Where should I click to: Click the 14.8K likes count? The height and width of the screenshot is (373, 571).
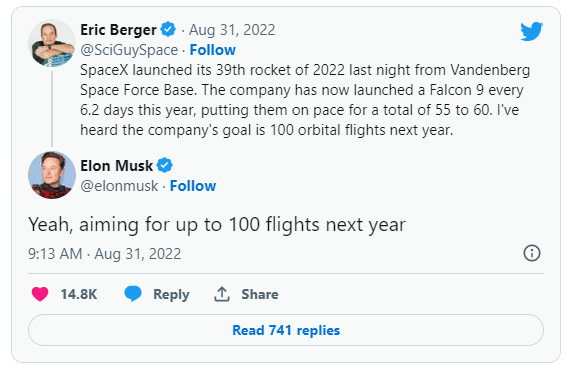point(79,294)
